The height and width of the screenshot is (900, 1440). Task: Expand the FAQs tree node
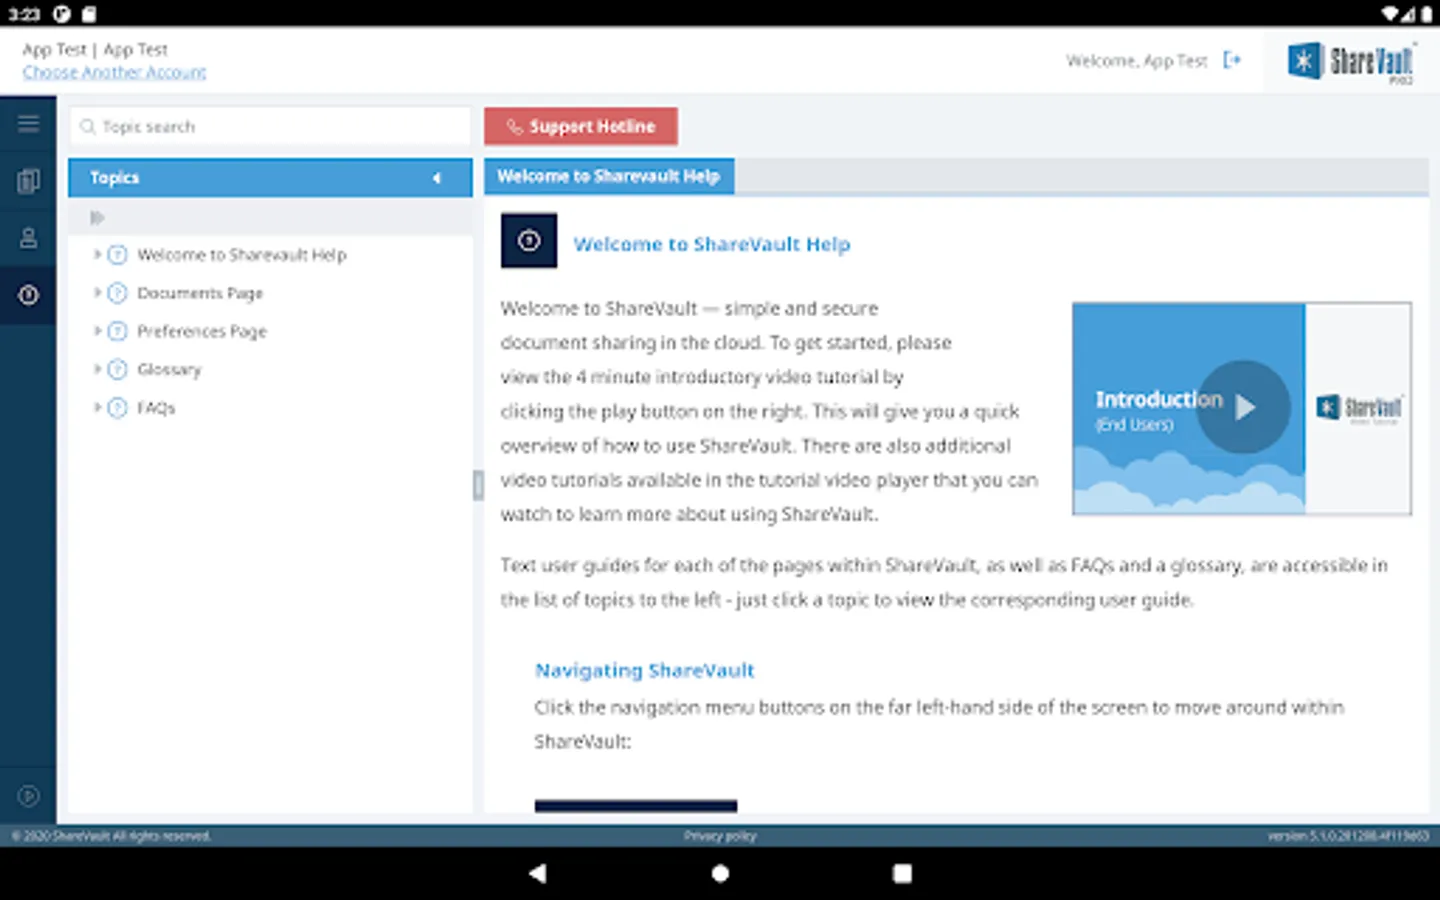[97, 407]
